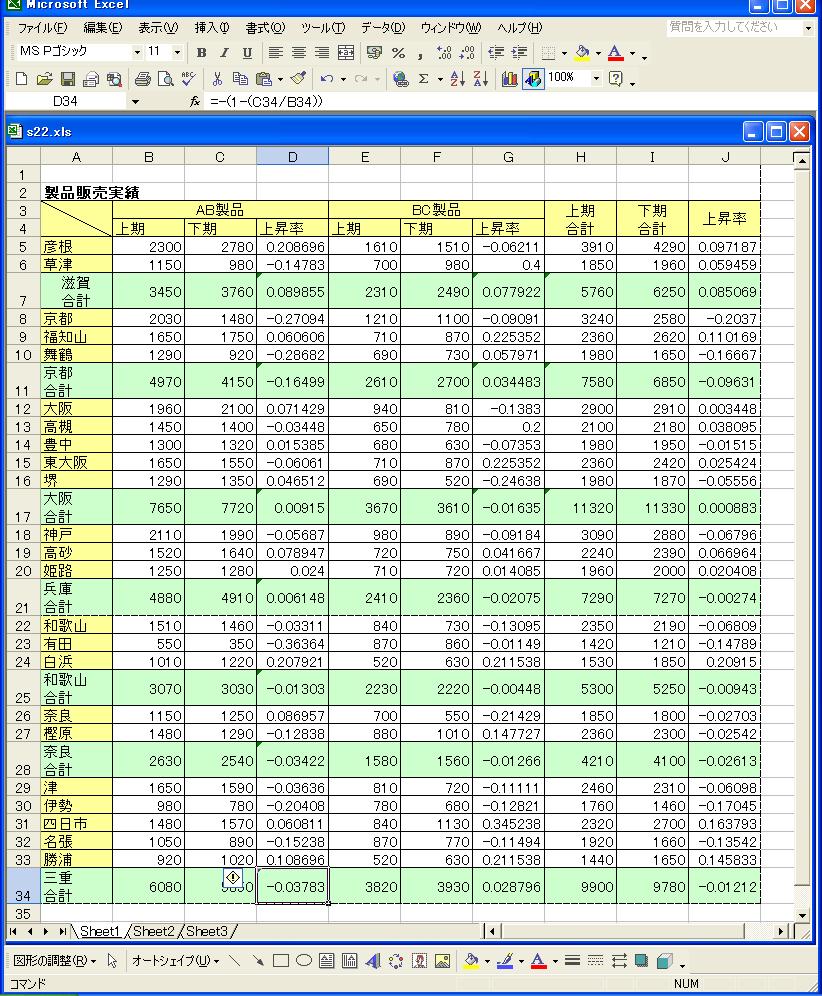822x996 pixels.
Task: Increase indent icon
Action: 520,53
